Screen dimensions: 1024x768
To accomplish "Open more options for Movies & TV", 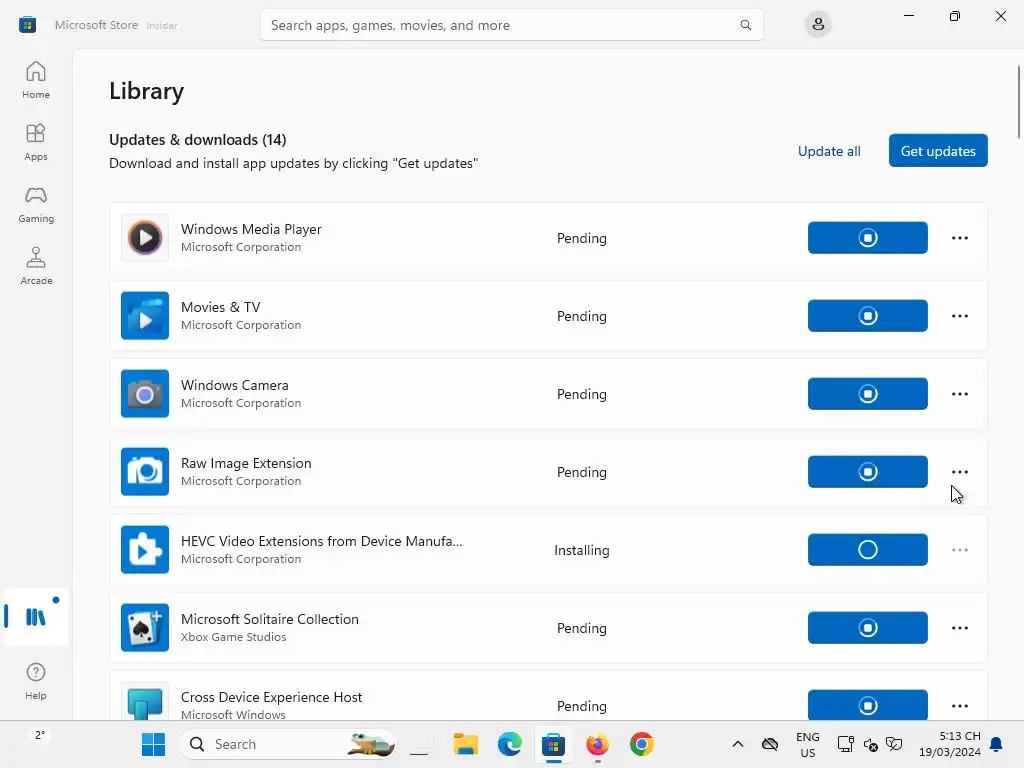I will 959,316.
